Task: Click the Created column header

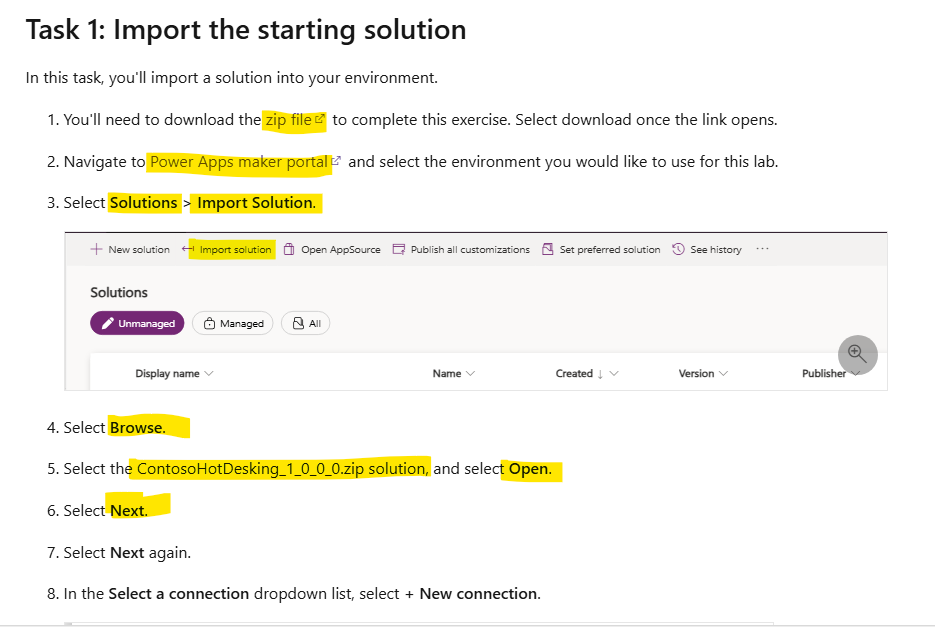Action: point(575,373)
